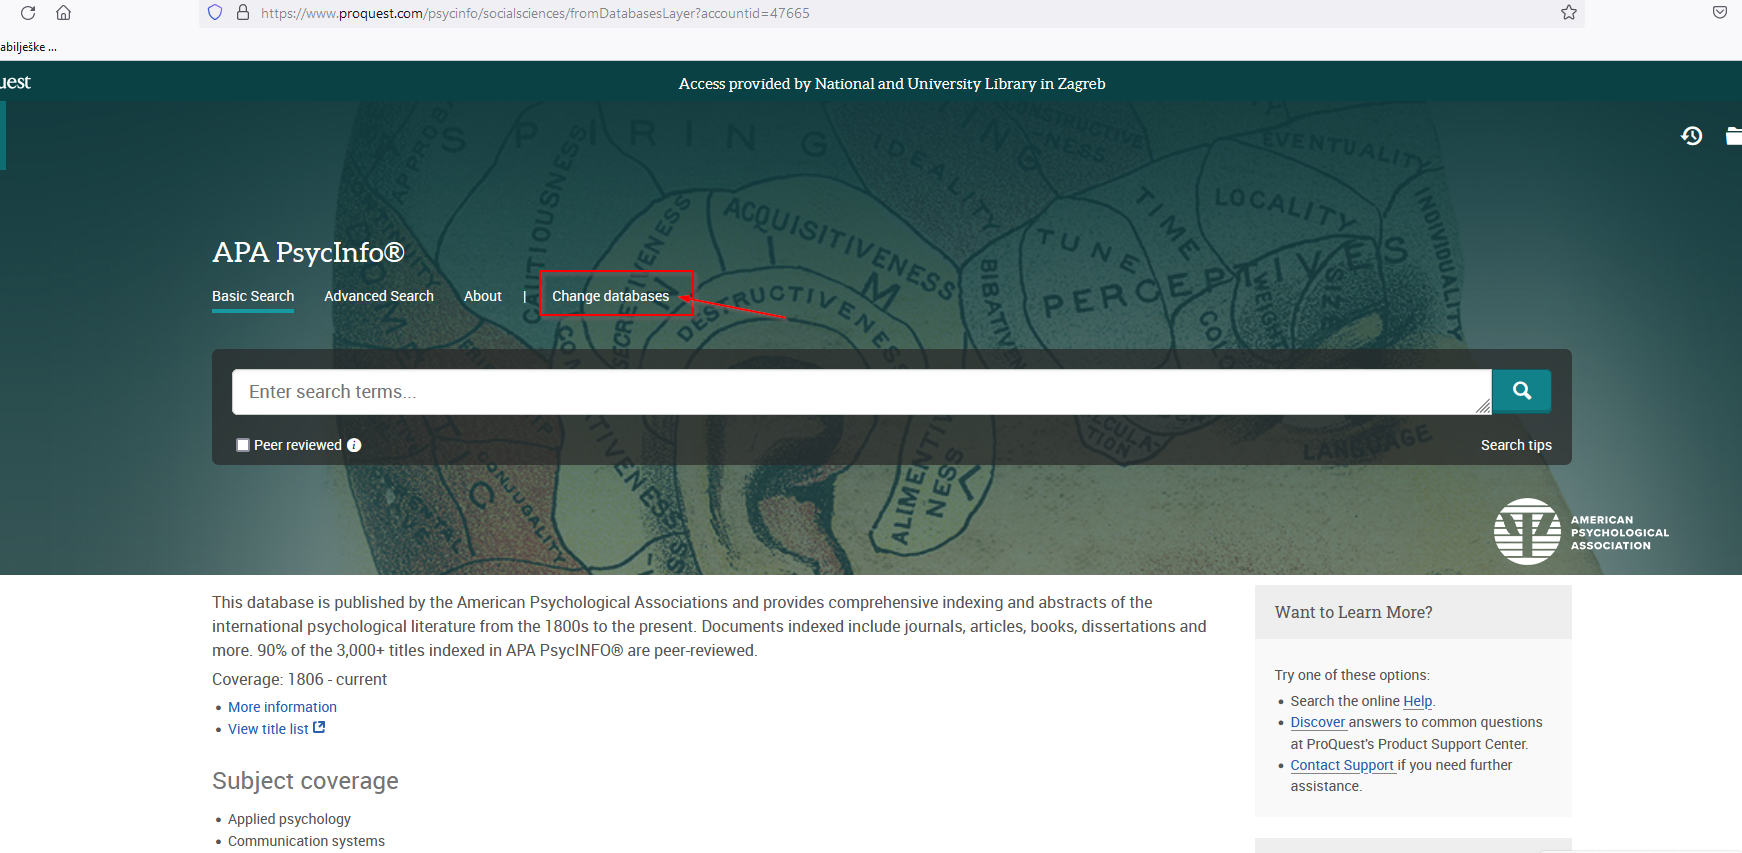View site security via the padlock icon
The width and height of the screenshot is (1742, 853).
tap(242, 13)
